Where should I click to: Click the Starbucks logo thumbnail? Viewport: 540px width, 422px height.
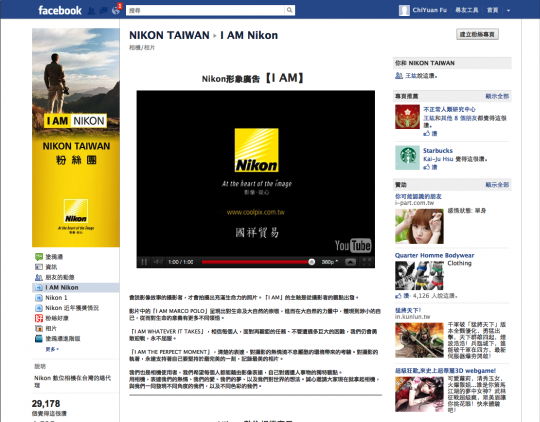pyautogui.click(x=407, y=158)
